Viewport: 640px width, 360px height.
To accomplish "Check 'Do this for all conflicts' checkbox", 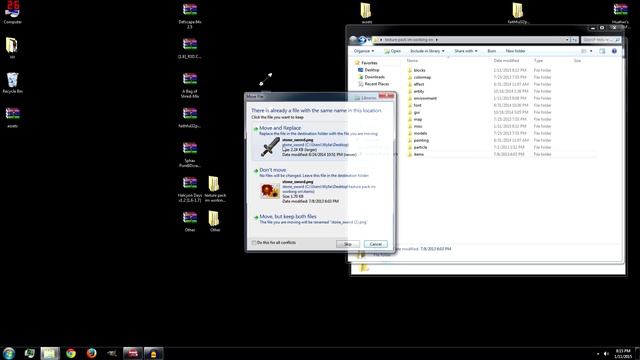I will (254, 242).
